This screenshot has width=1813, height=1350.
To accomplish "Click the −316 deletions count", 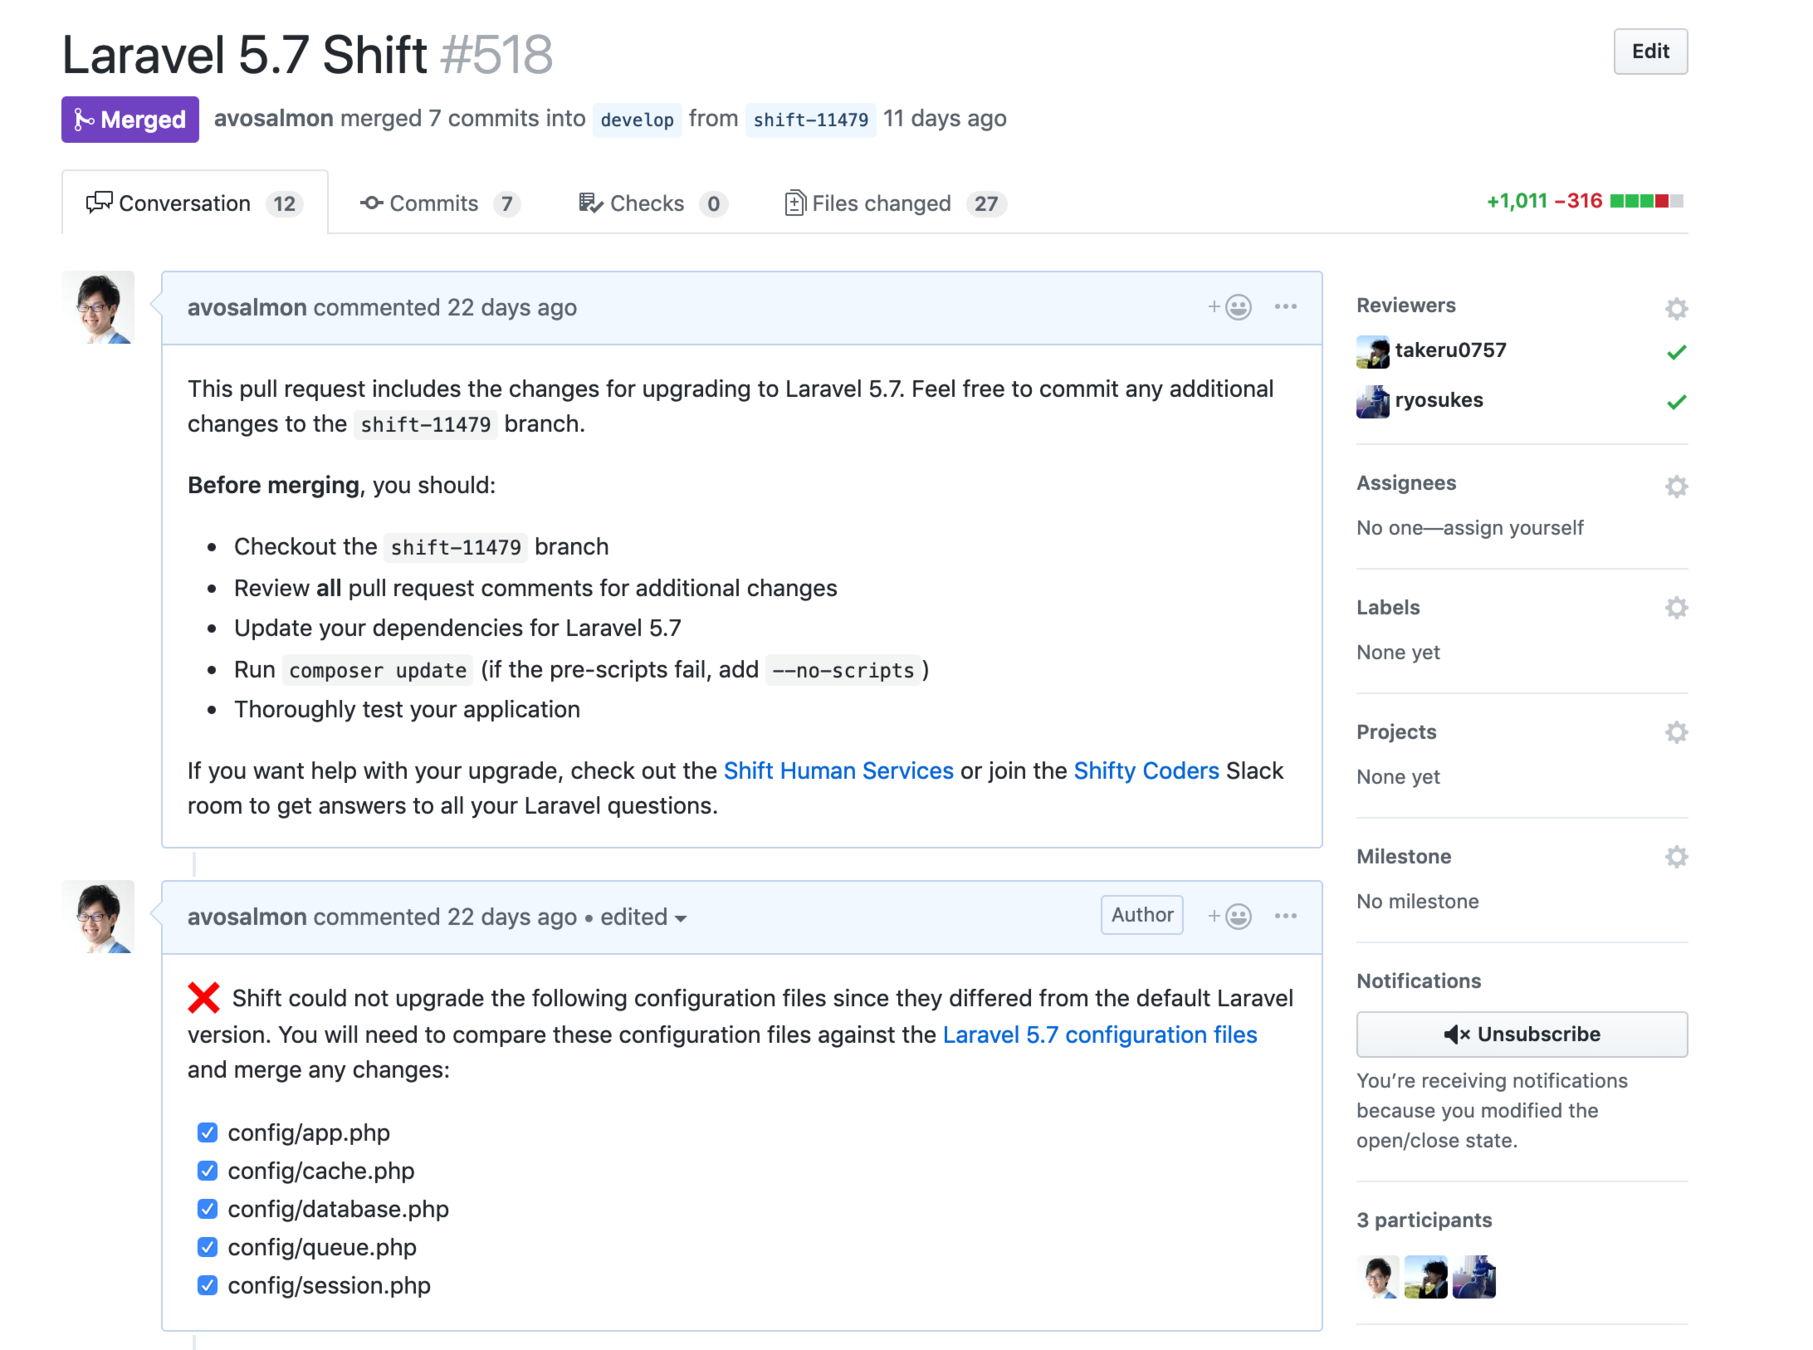I will pos(1578,201).
